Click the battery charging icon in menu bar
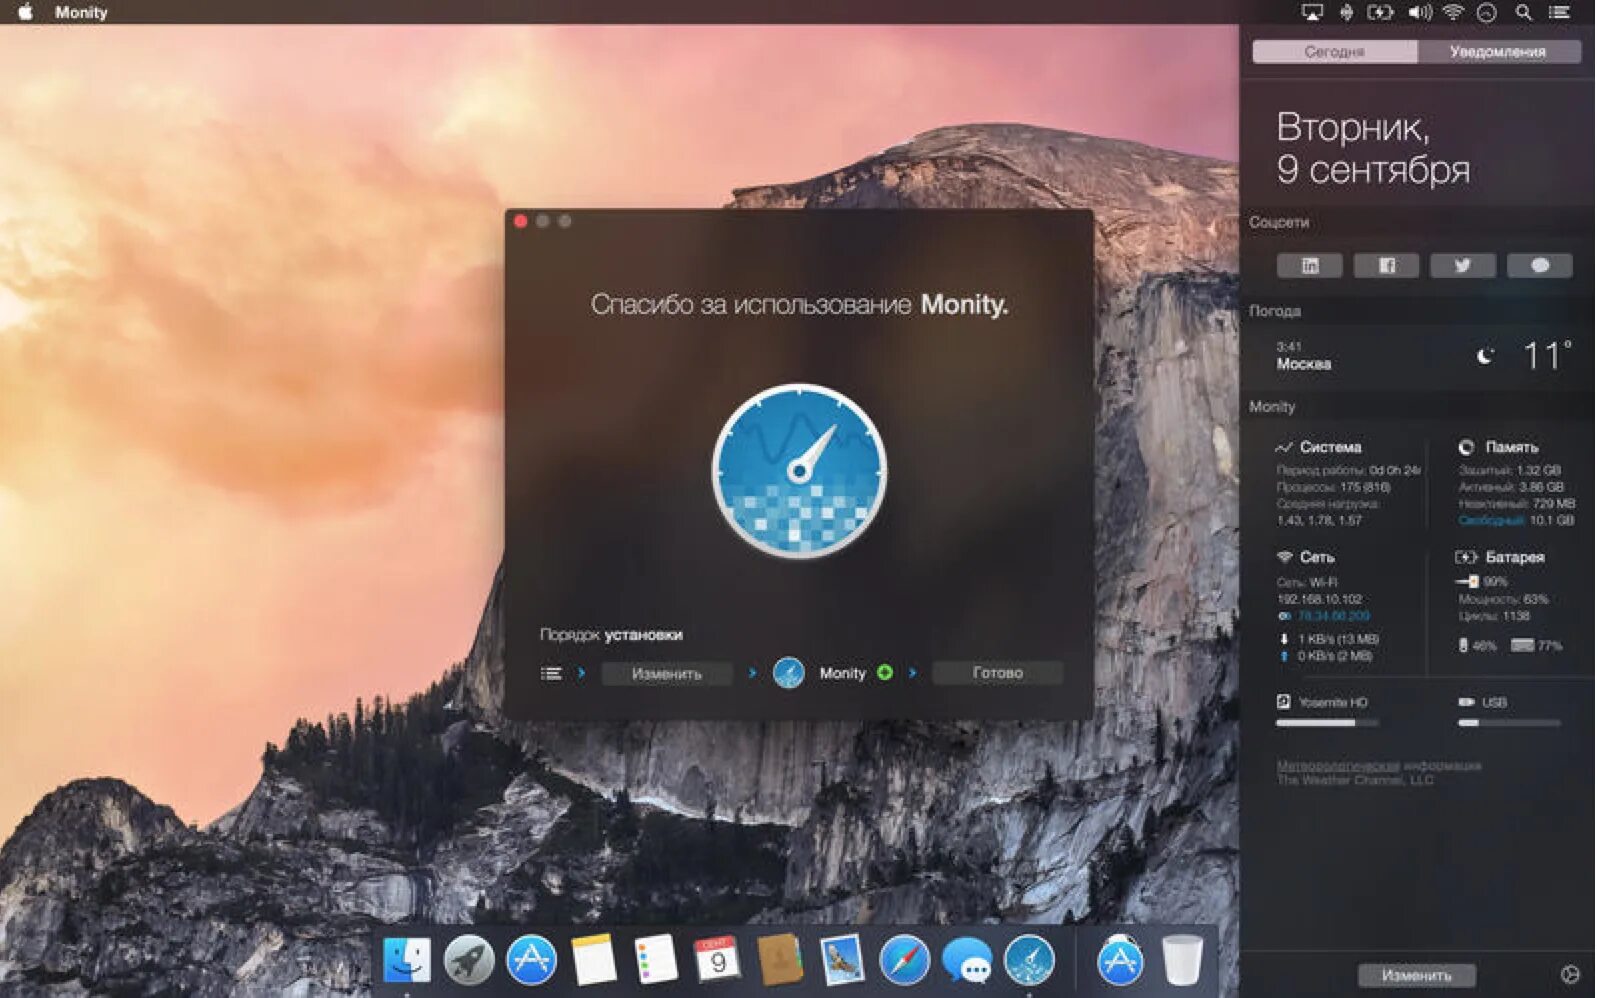Image resolution: width=1598 pixels, height=998 pixels. [1381, 12]
